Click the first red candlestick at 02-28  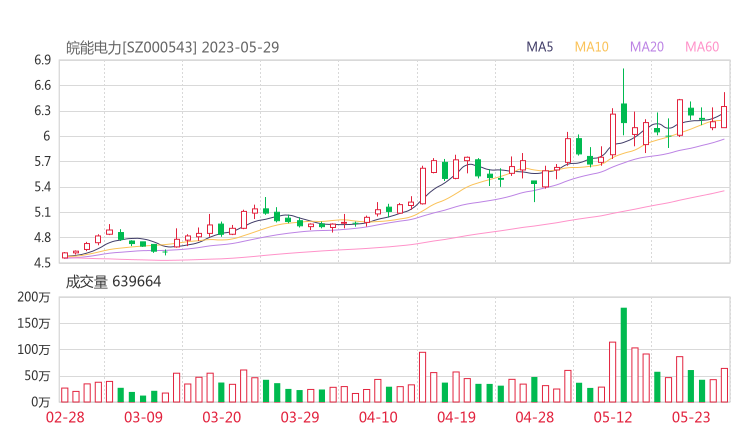click(x=65, y=255)
